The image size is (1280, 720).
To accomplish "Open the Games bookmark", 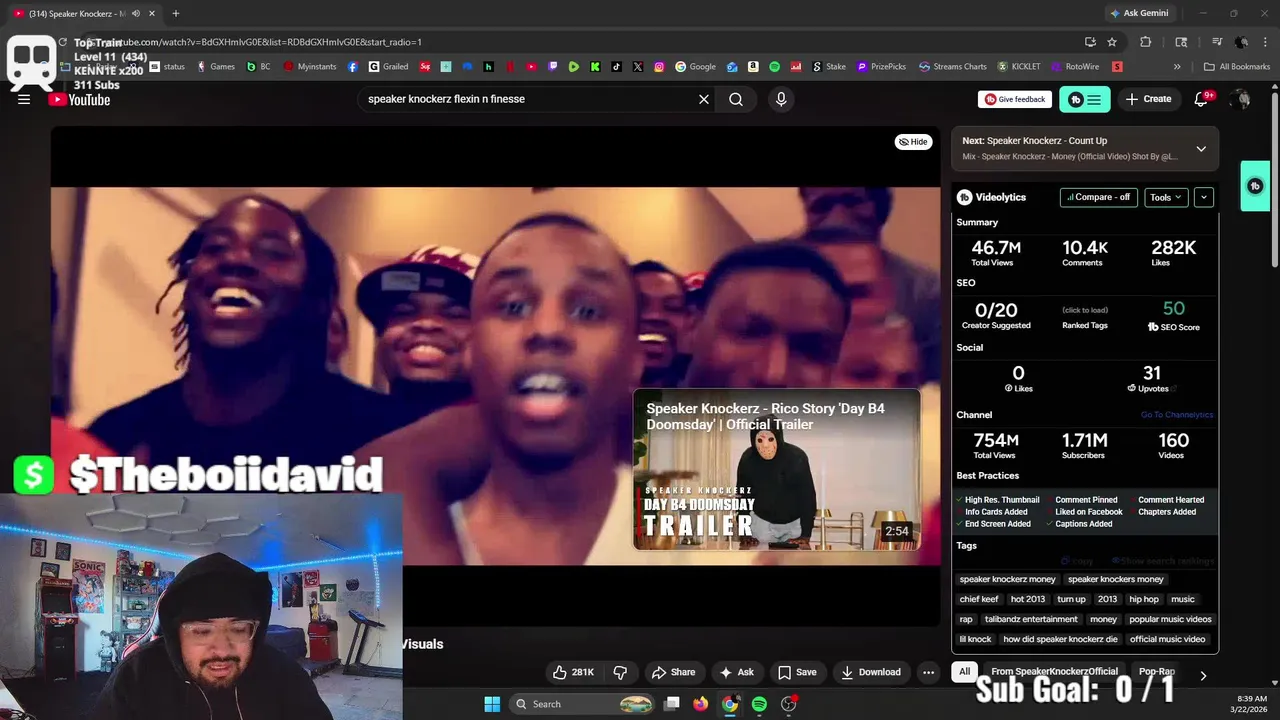I will 216,67.
